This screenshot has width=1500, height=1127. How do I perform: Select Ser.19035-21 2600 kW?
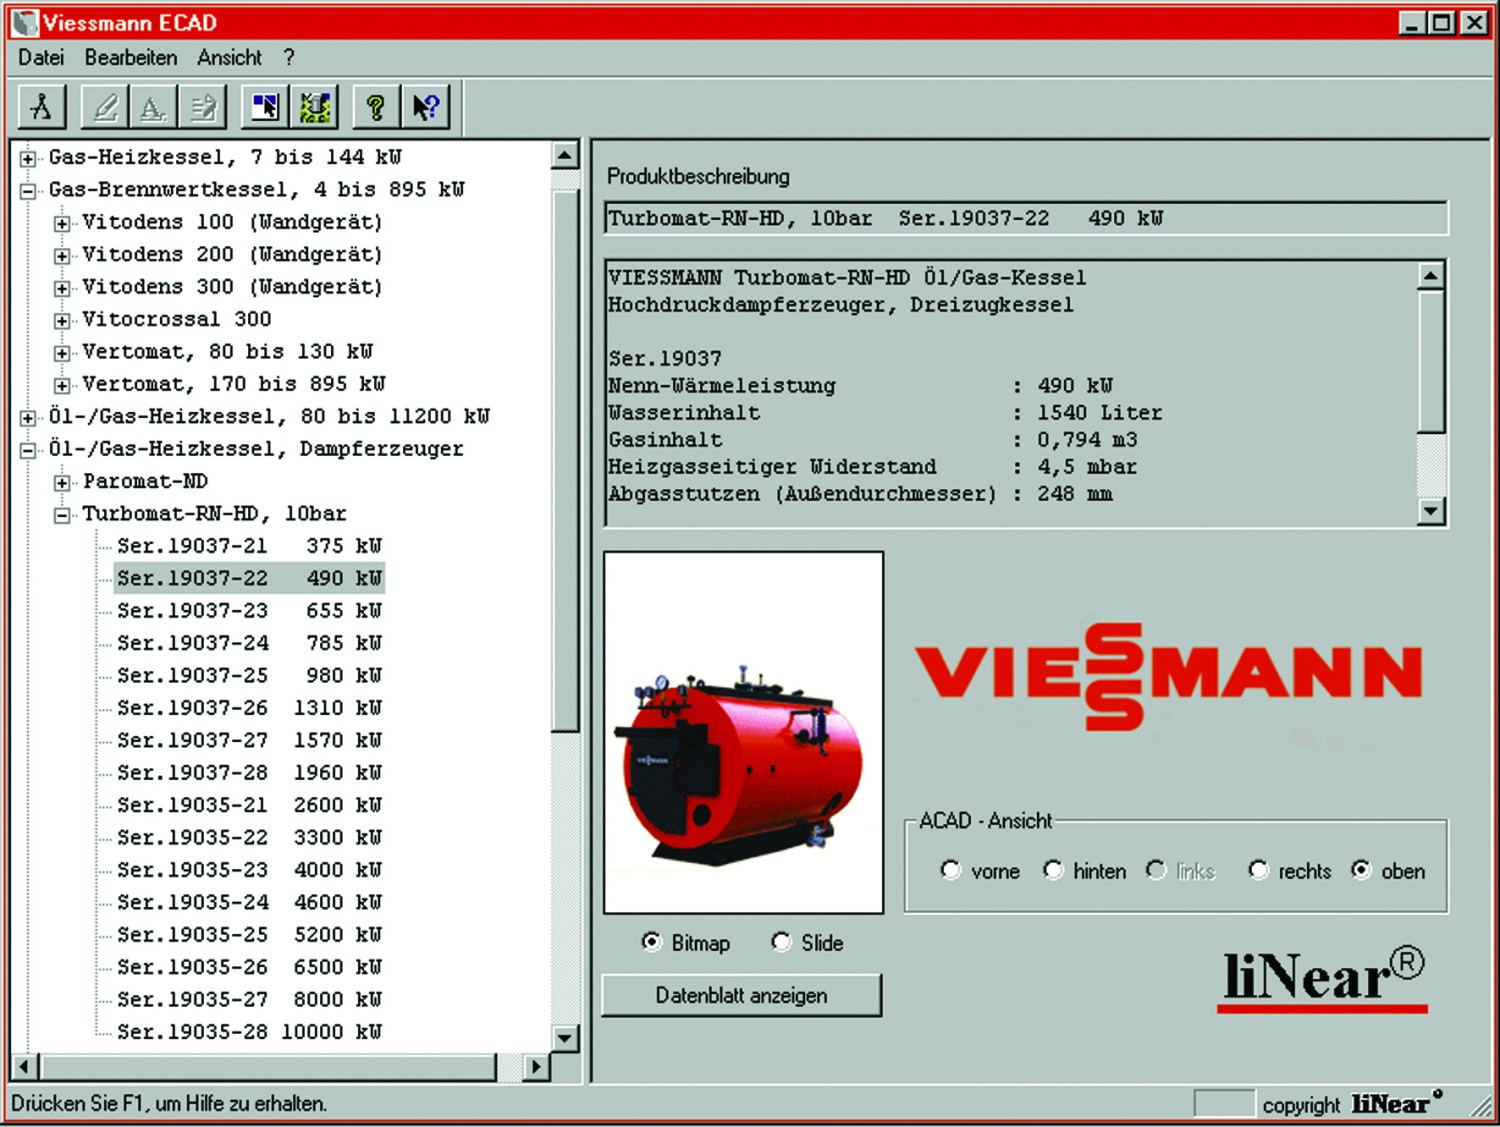coord(249,805)
